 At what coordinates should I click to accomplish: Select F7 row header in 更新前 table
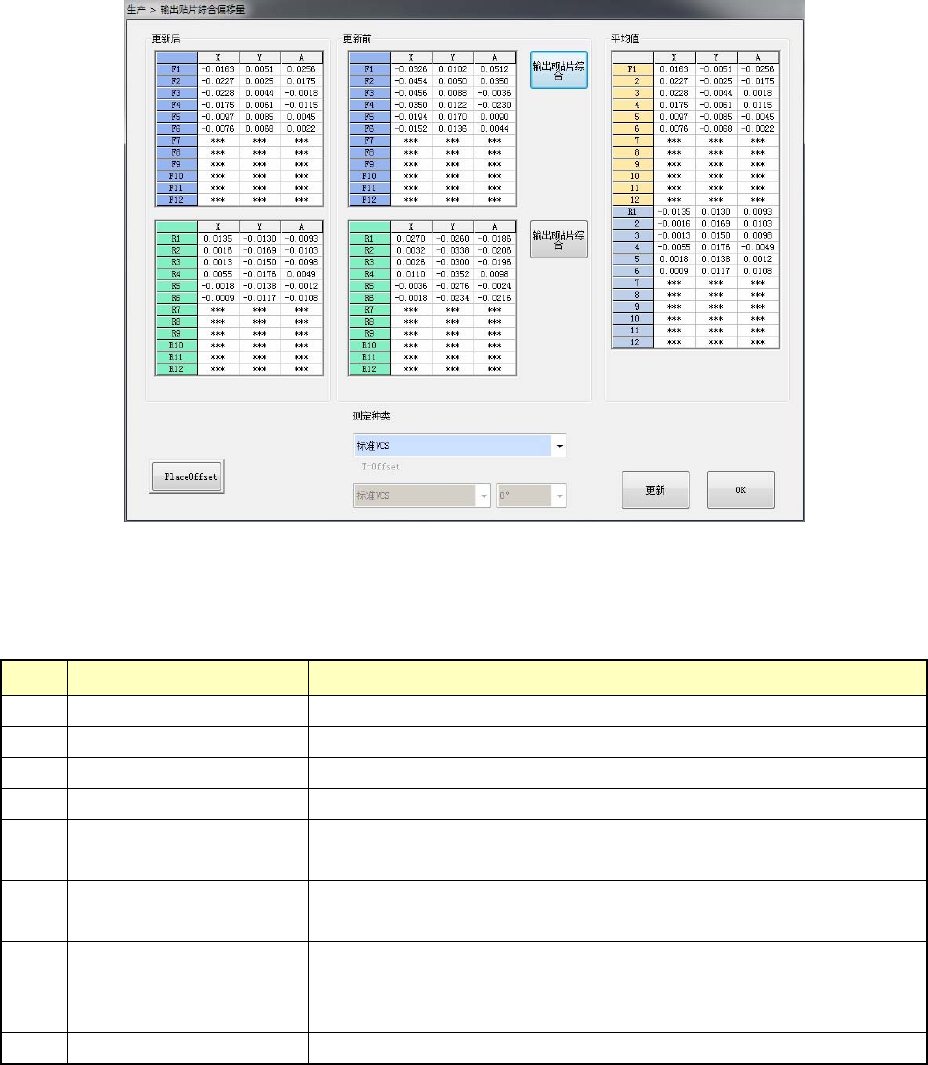coord(370,141)
